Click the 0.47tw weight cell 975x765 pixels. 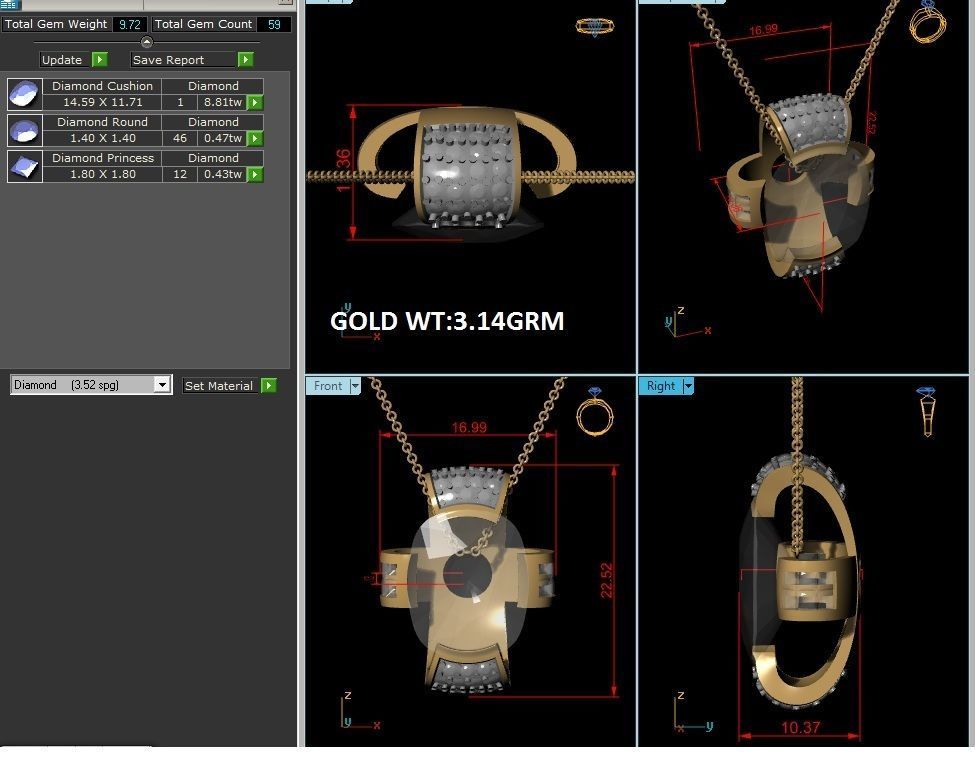pyautogui.click(x=223, y=139)
